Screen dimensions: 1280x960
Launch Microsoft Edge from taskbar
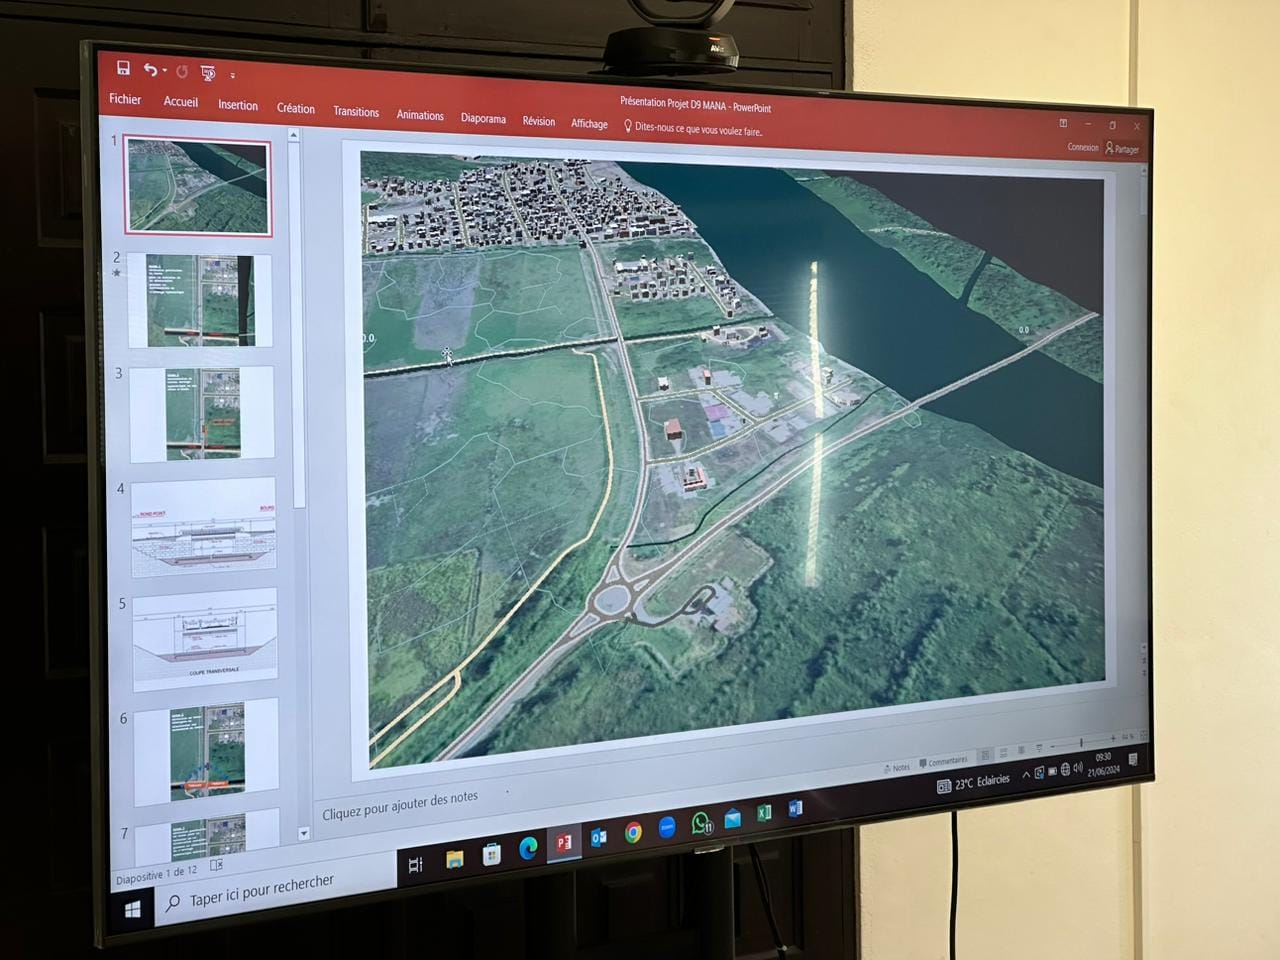coord(528,848)
